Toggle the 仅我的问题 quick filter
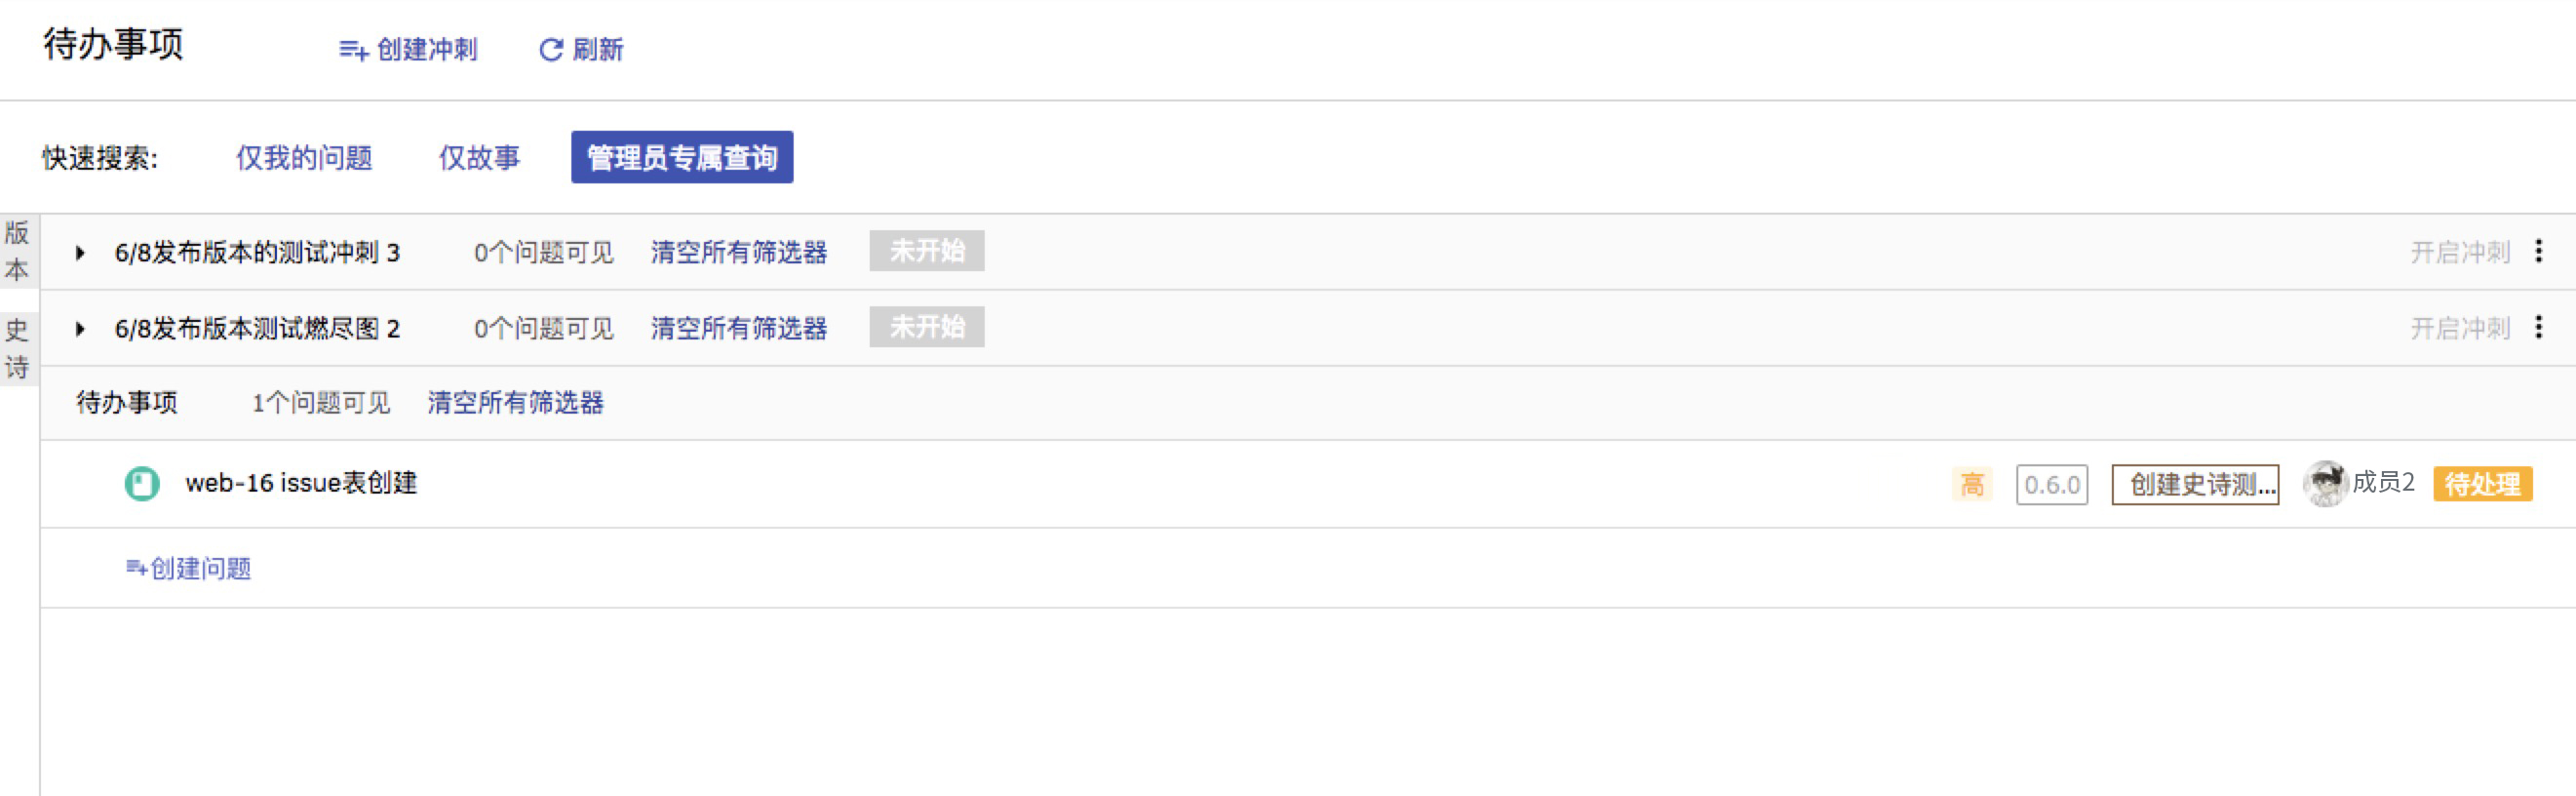2576x796 pixels. 304,157
